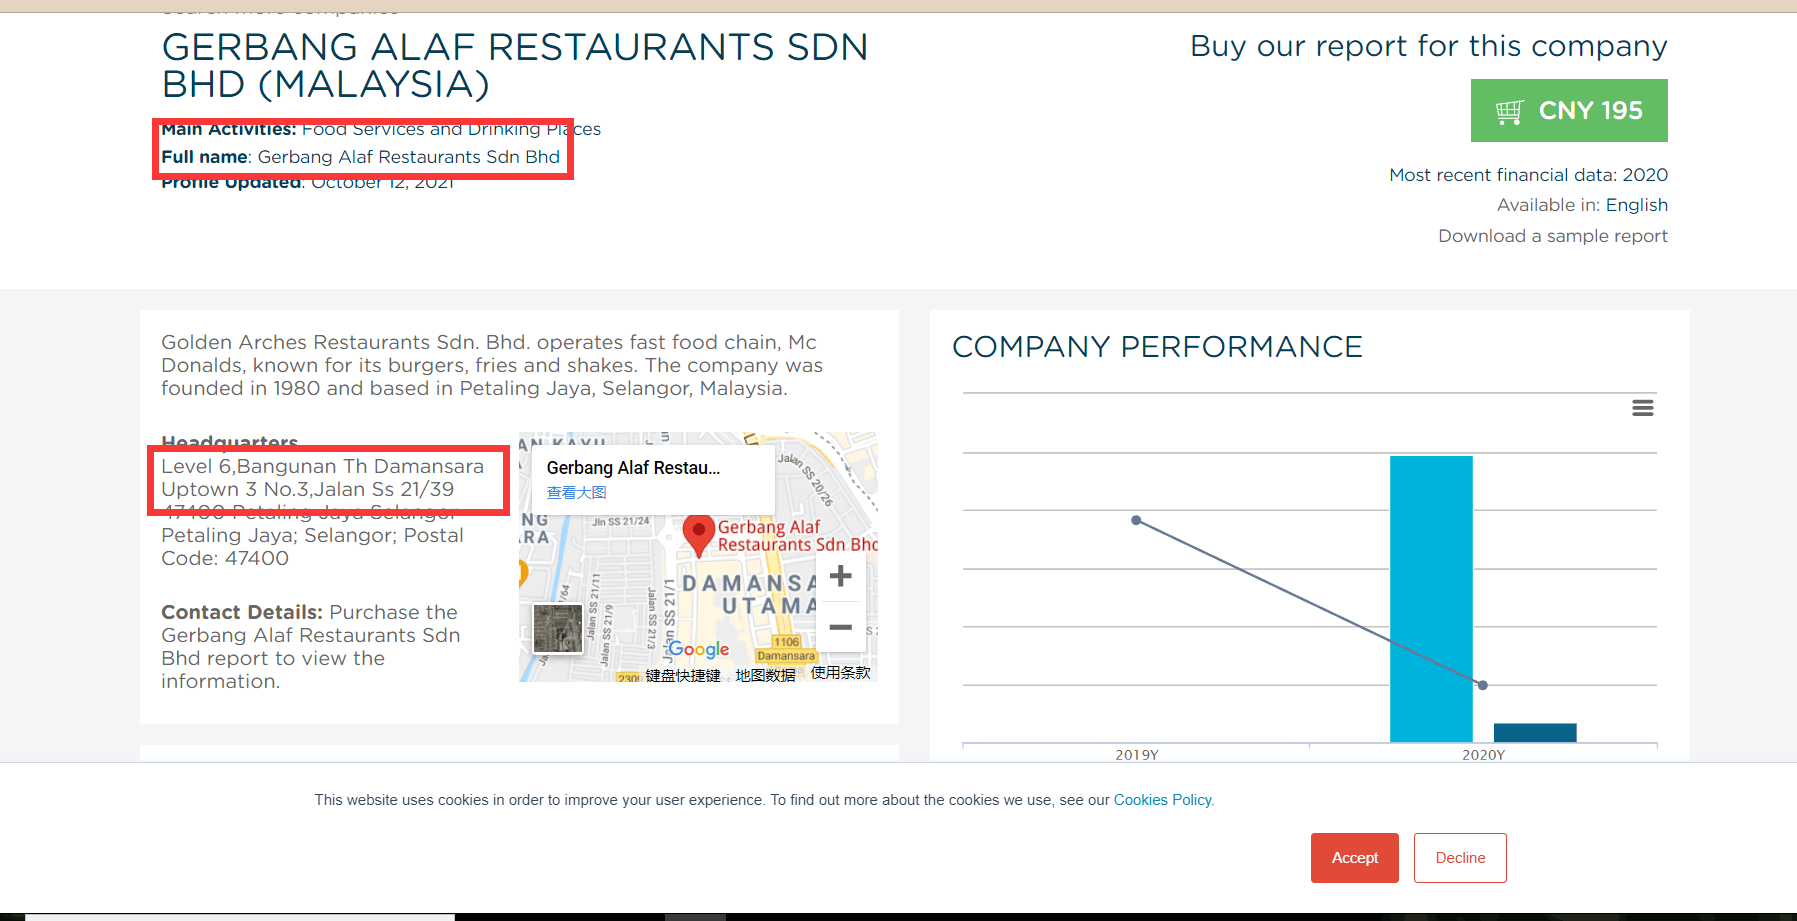The width and height of the screenshot is (1797, 921).
Task: Open the chart context menu hamburger icon
Action: point(1642,408)
